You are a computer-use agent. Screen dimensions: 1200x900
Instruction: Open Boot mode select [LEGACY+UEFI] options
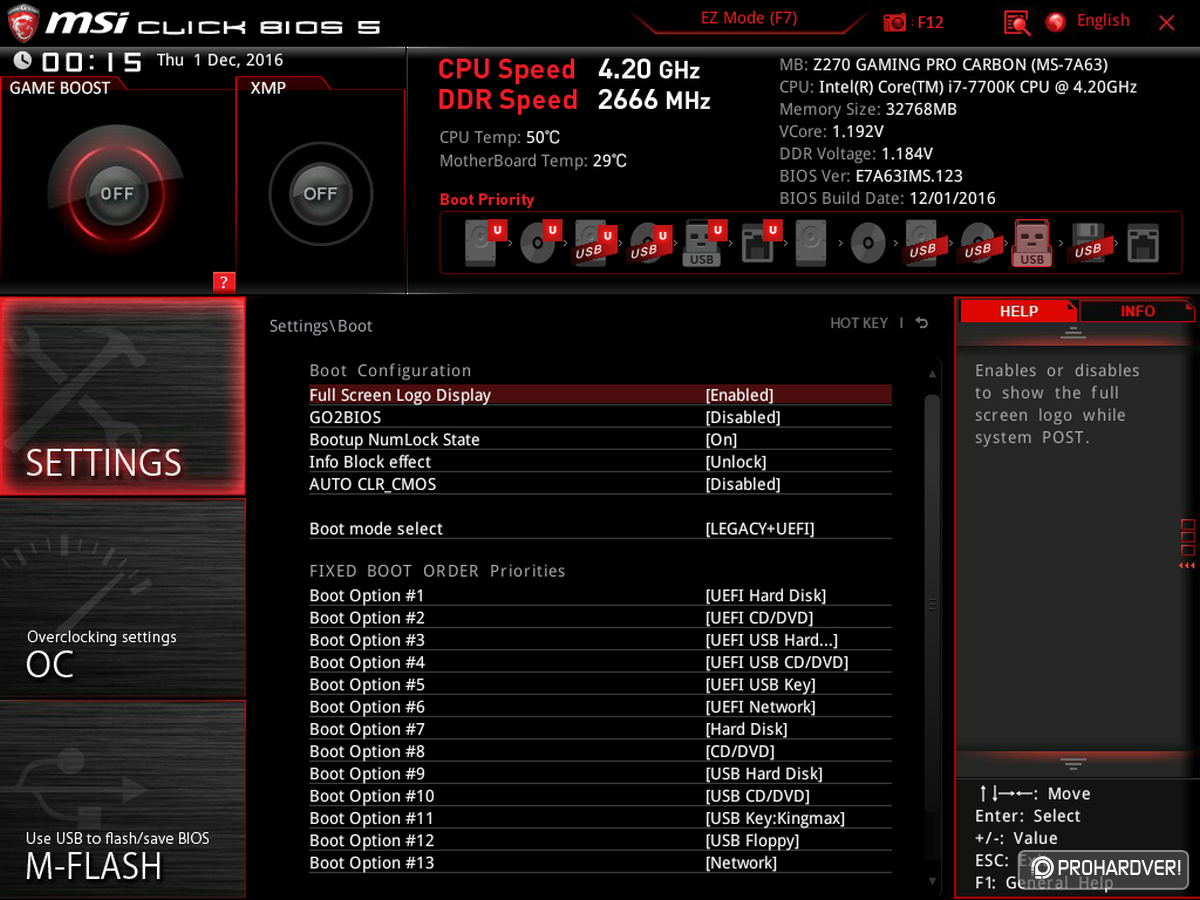(x=760, y=528)
